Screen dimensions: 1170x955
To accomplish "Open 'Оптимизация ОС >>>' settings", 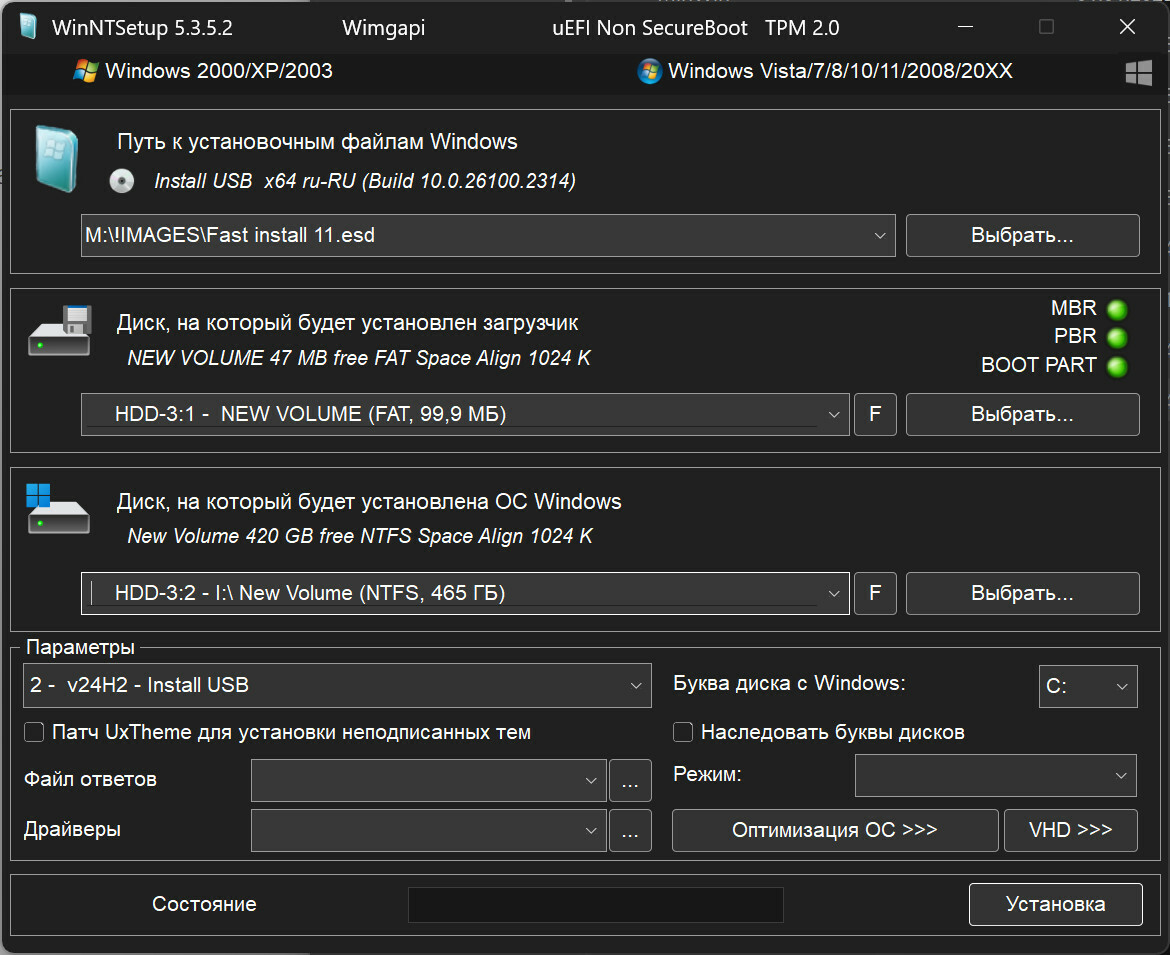I will pos(835,830).
